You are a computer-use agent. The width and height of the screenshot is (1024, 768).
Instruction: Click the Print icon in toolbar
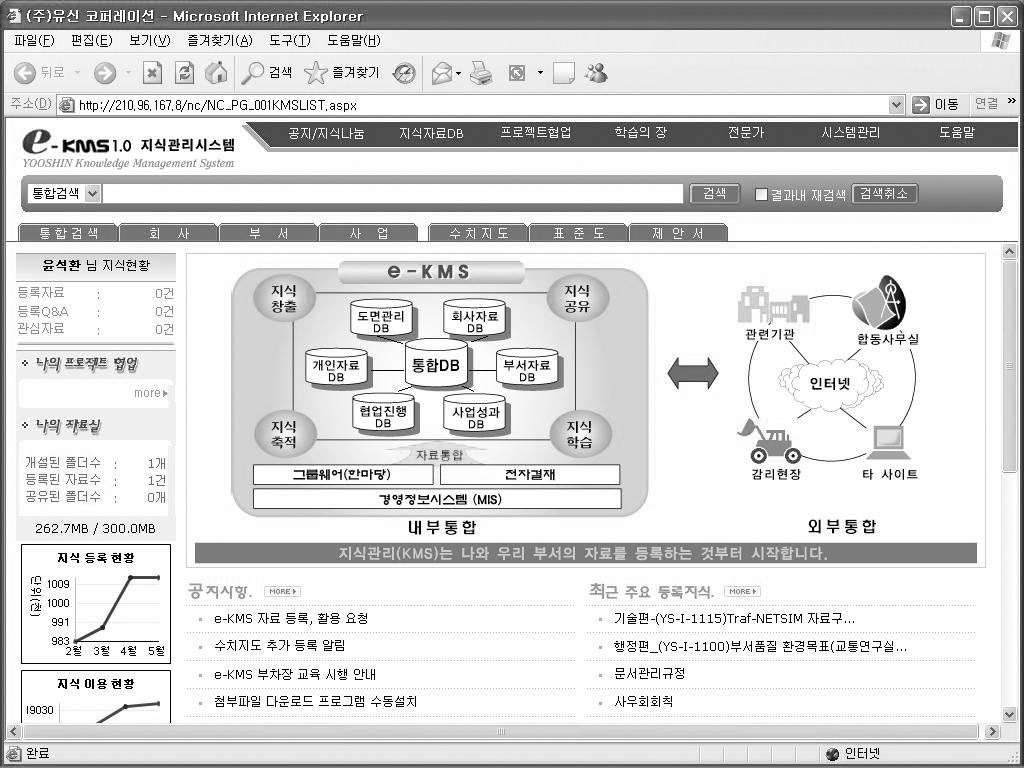(481, 73)
